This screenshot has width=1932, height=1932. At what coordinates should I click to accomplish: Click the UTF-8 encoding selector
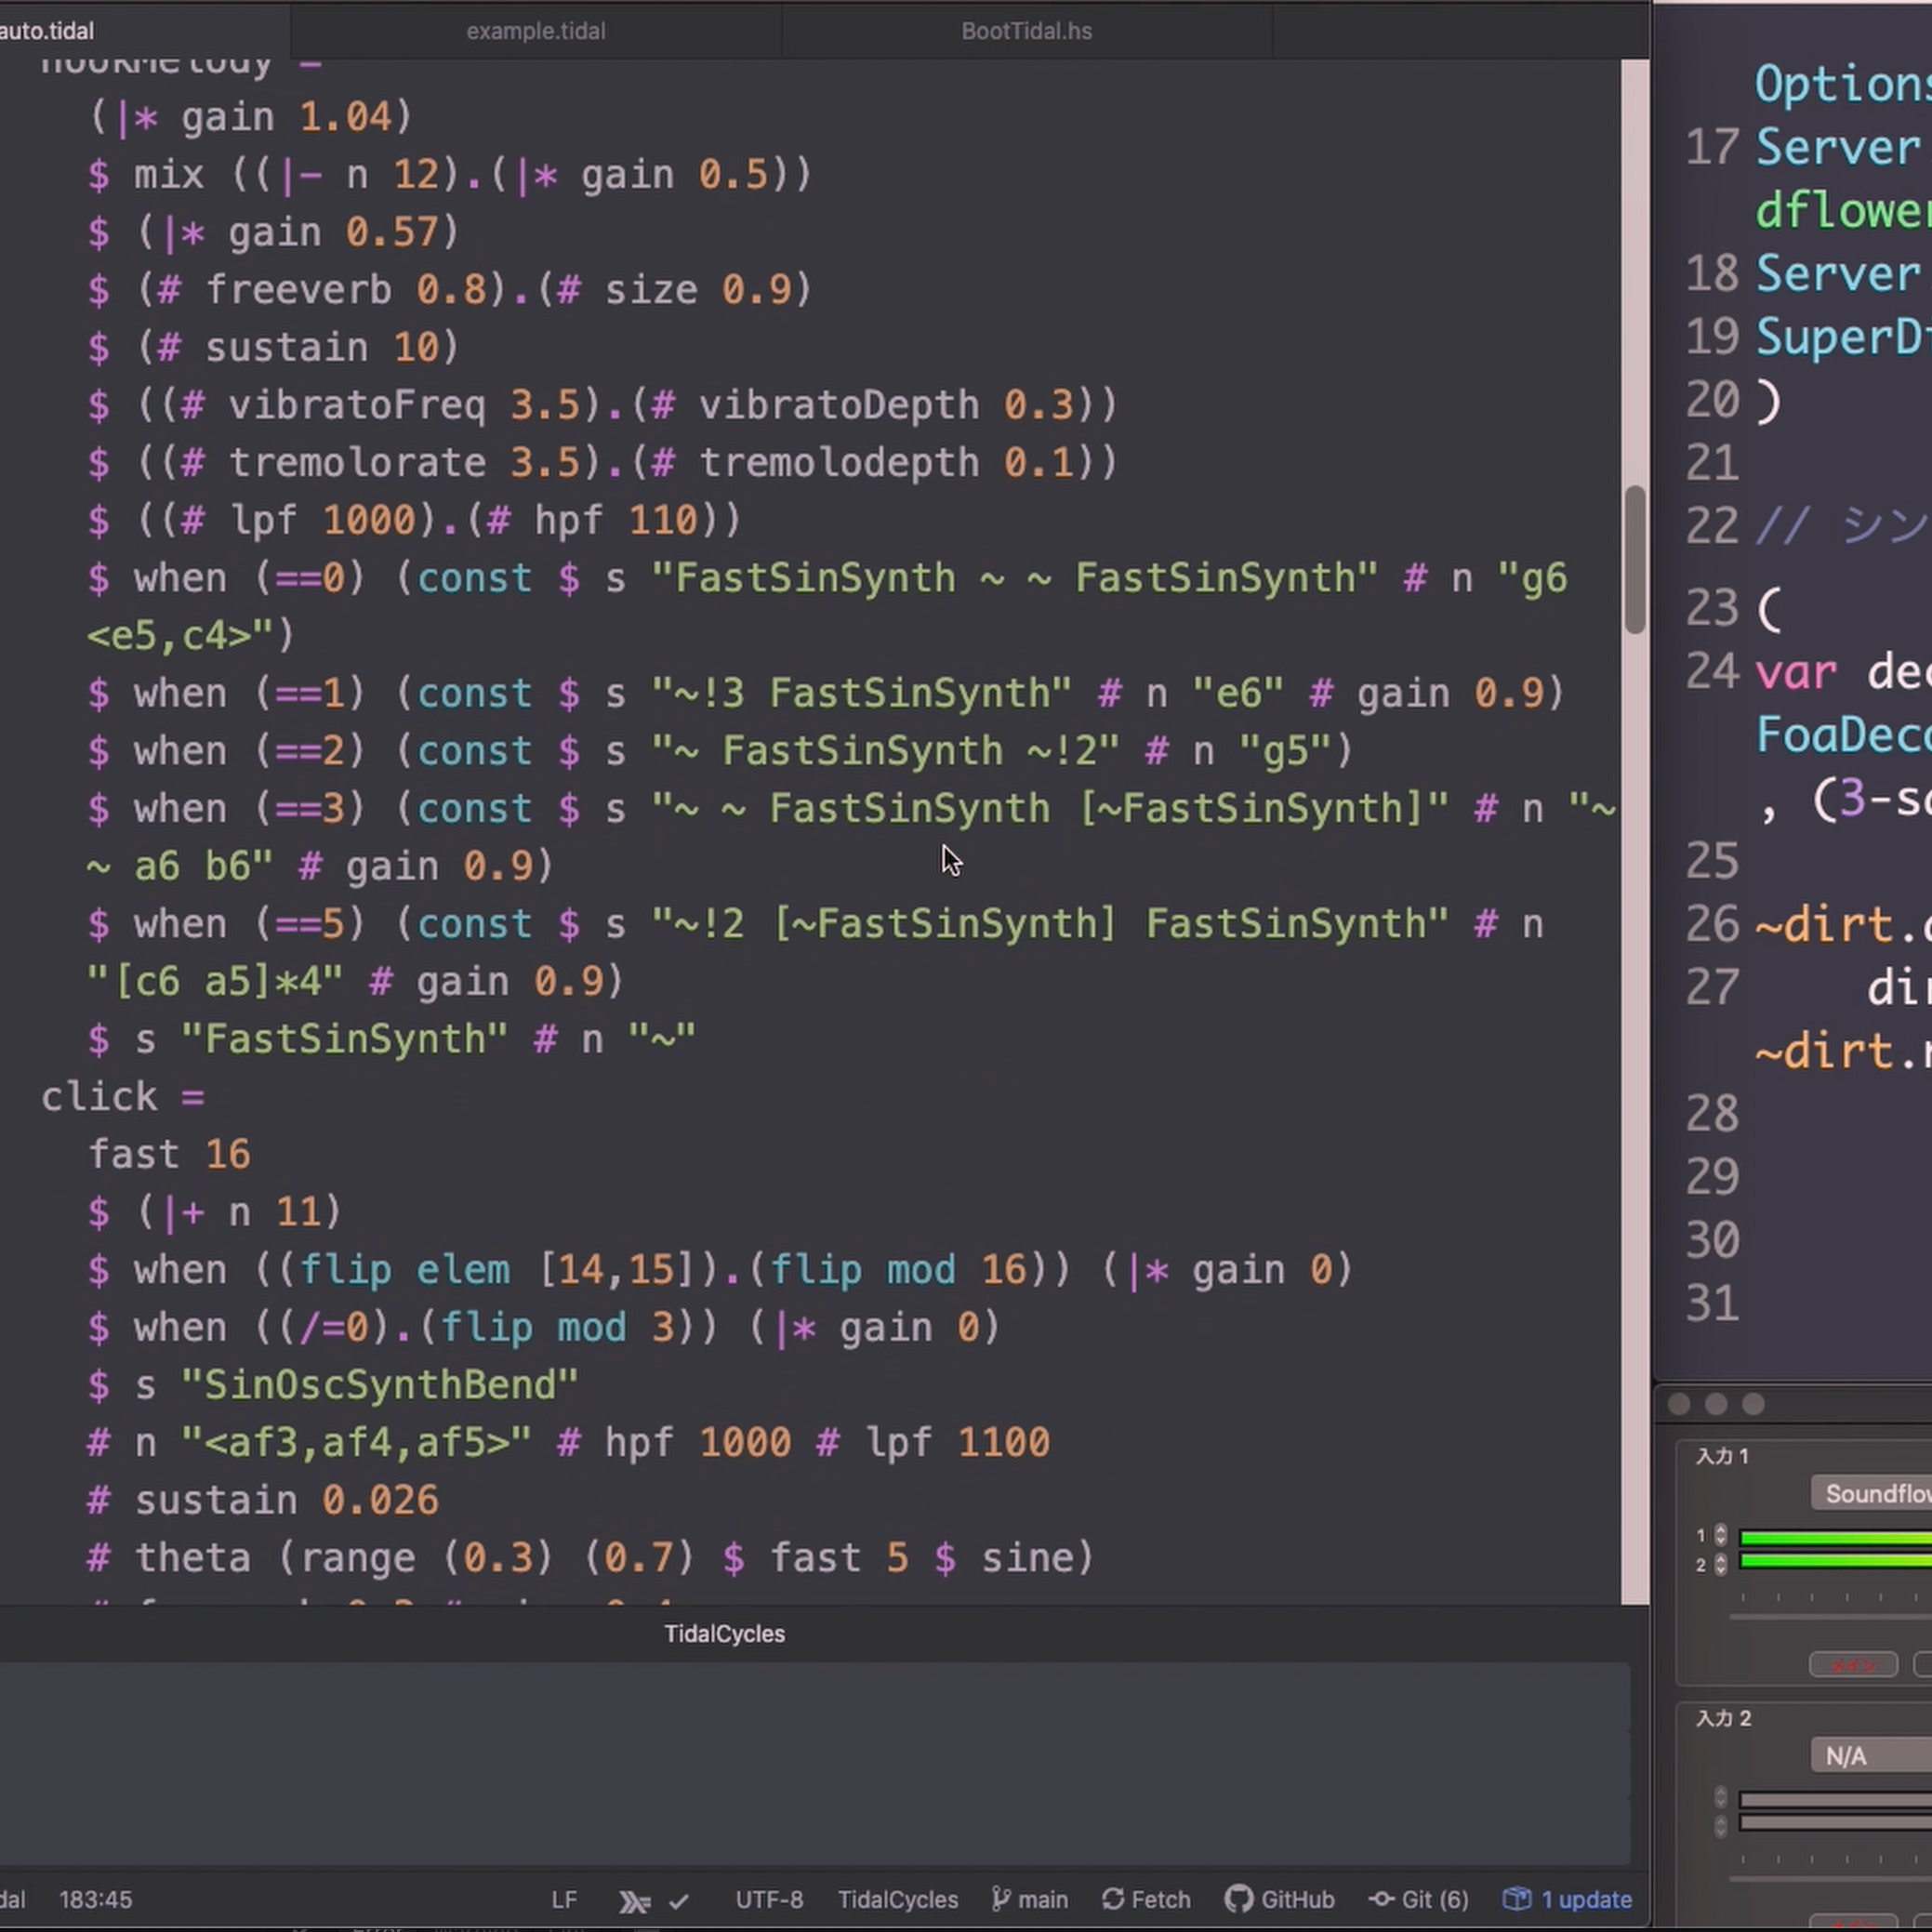769,1900
